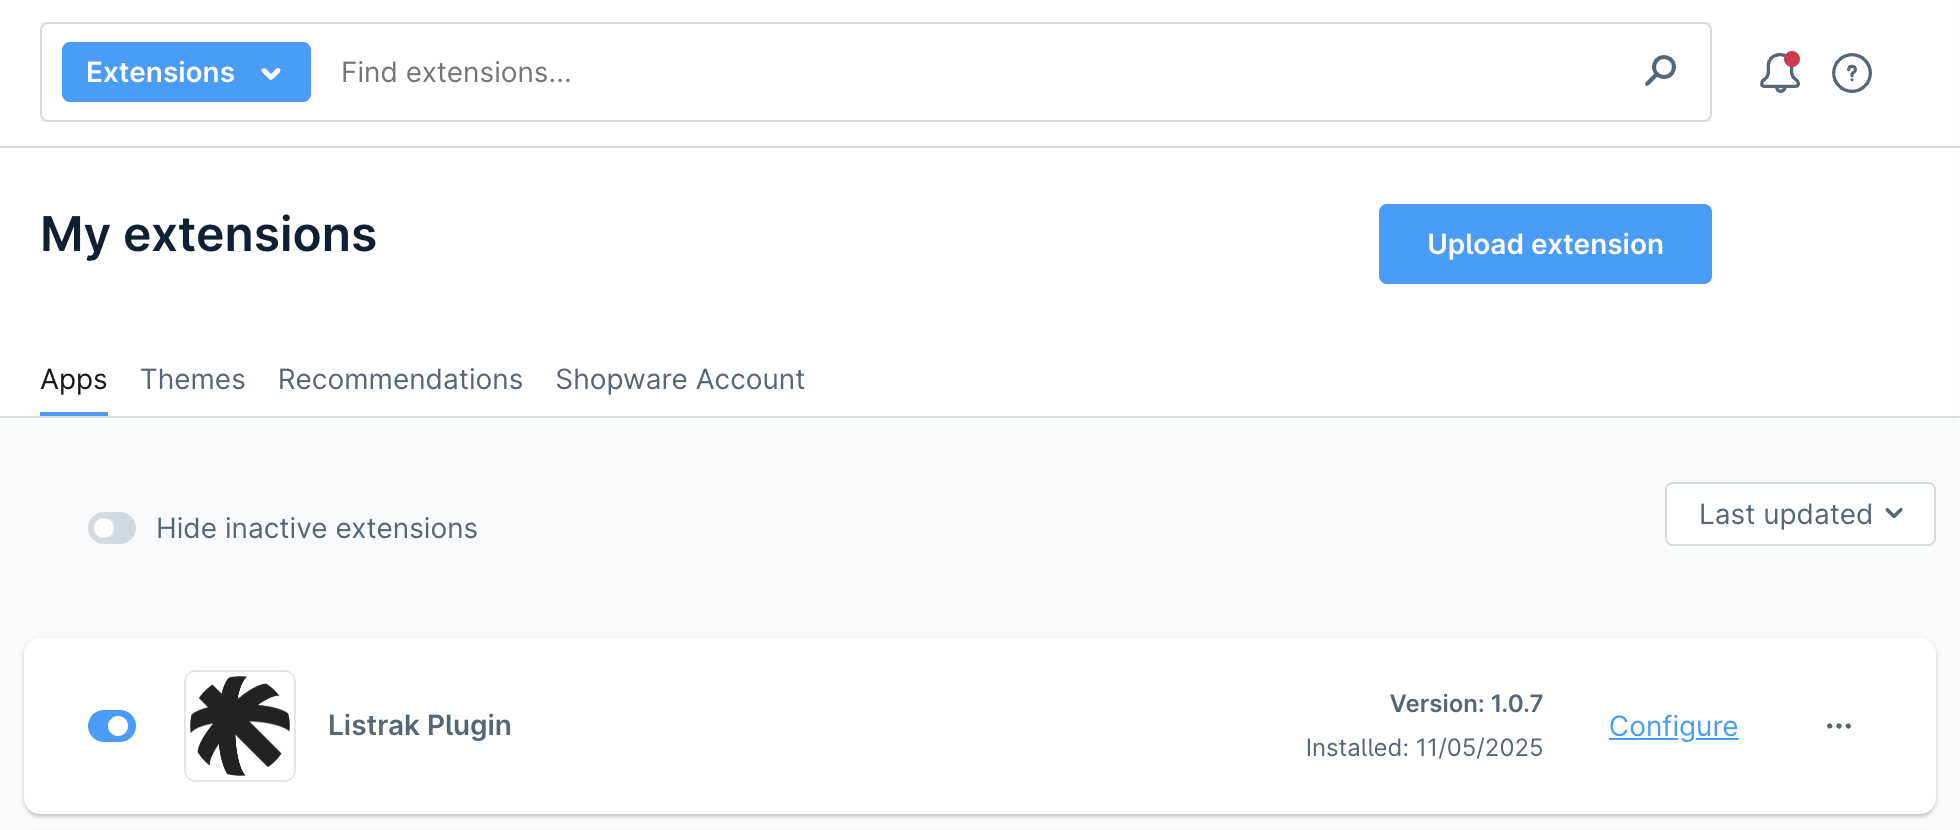This screenshot has width=1960, height=830.
Task: Click the Upload extension button
Action: coord(1544,244)
